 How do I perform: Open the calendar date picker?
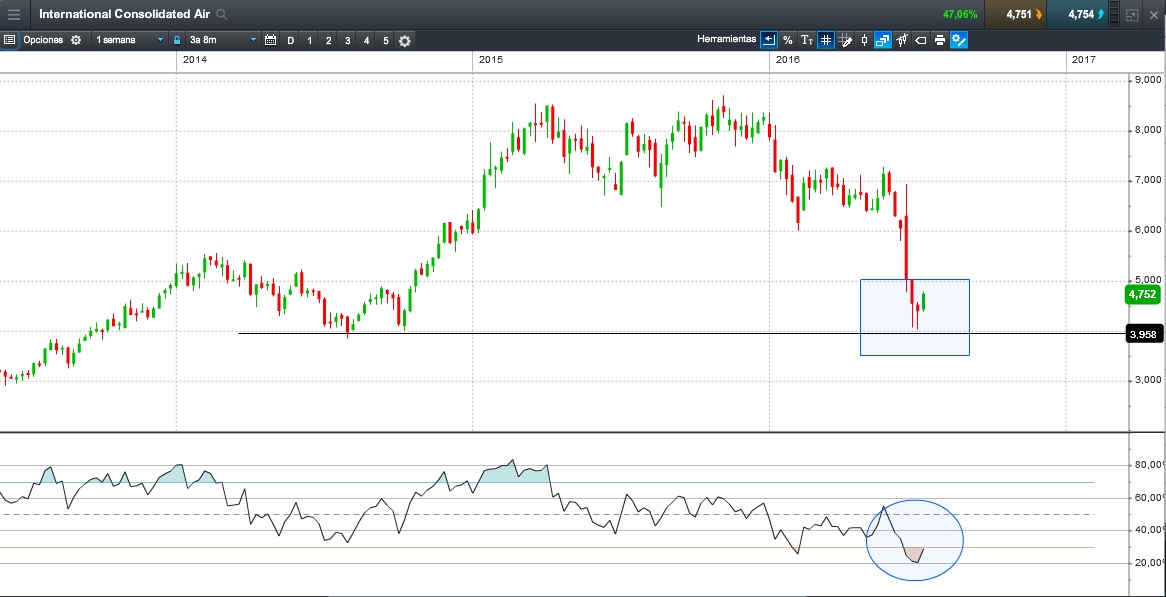(270, 40)
